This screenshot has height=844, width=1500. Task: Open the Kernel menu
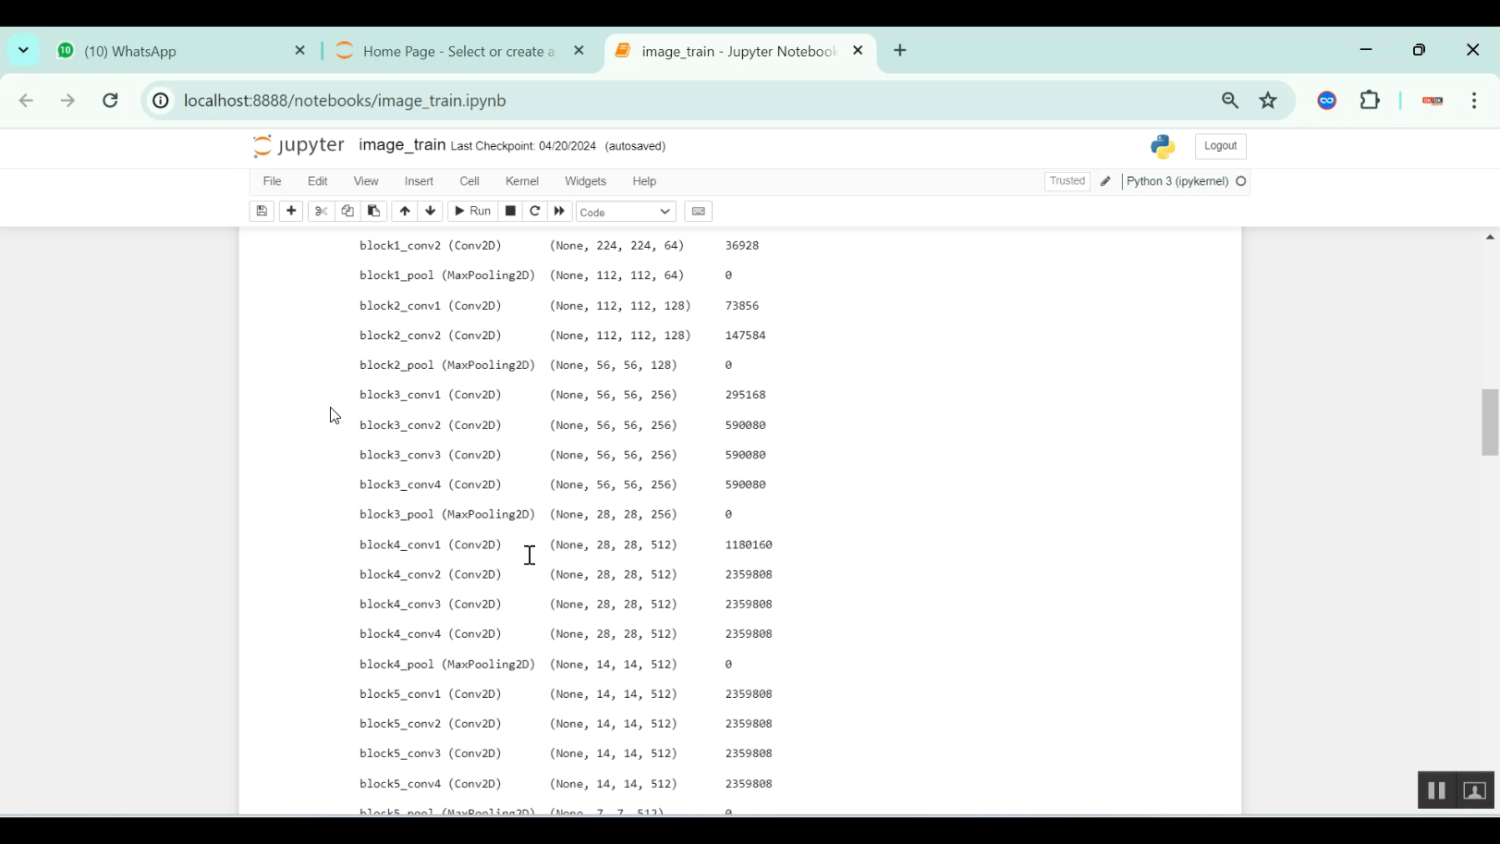pyautogui.click(x=521, y=181)
